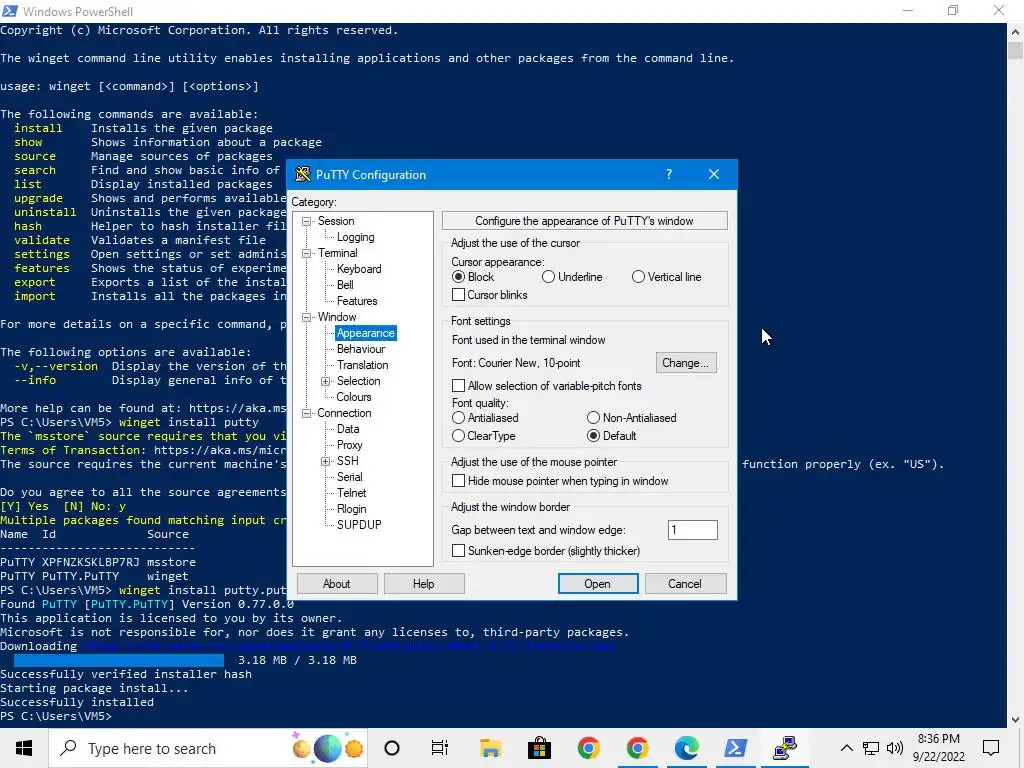
Task: Open the second Chrome icon on taskbar
Action: pos(637,748)
